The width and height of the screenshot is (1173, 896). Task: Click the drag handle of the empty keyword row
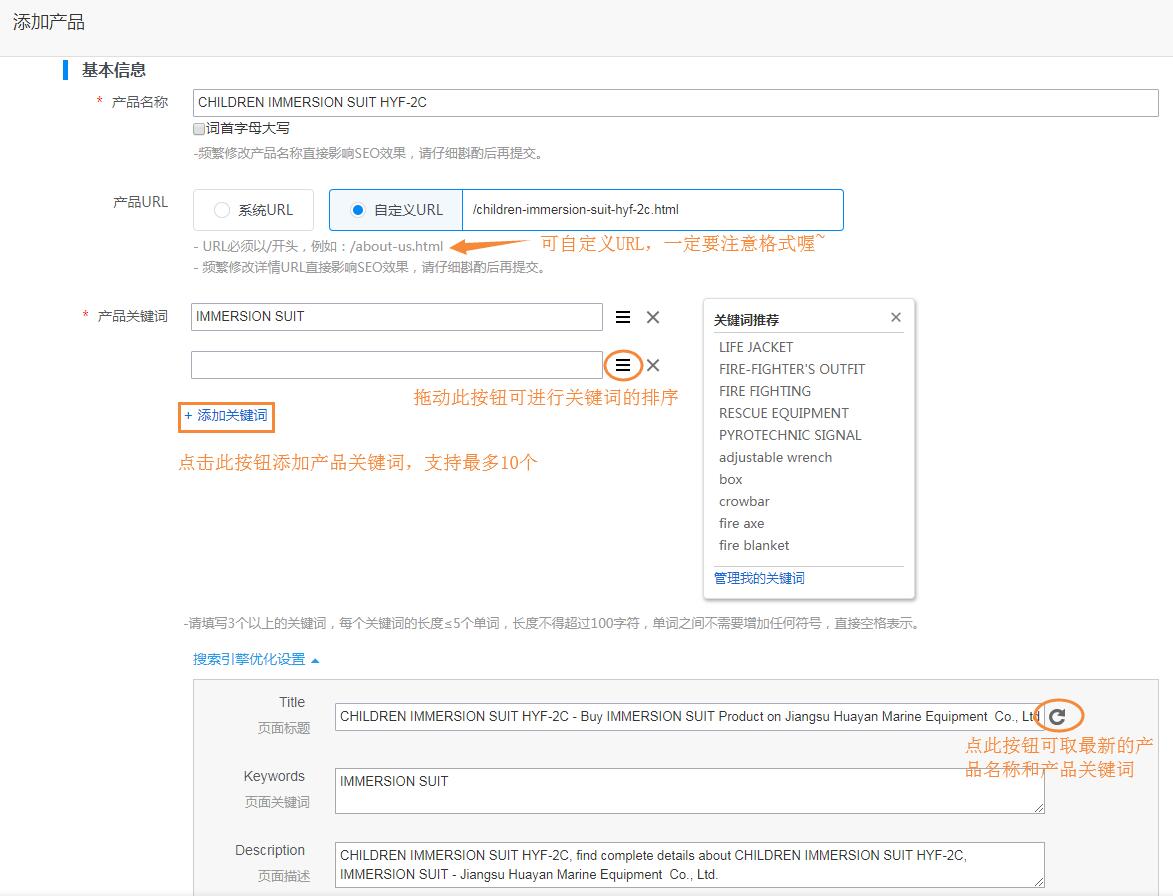[623, 366]
